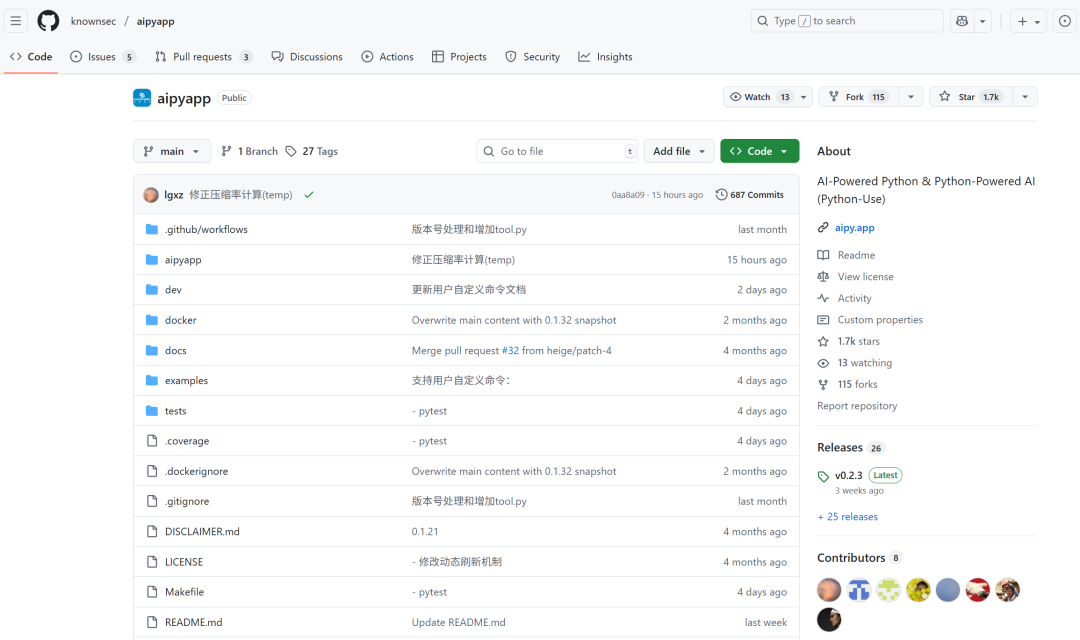Open the green Code dropdown button

point(760,151)
